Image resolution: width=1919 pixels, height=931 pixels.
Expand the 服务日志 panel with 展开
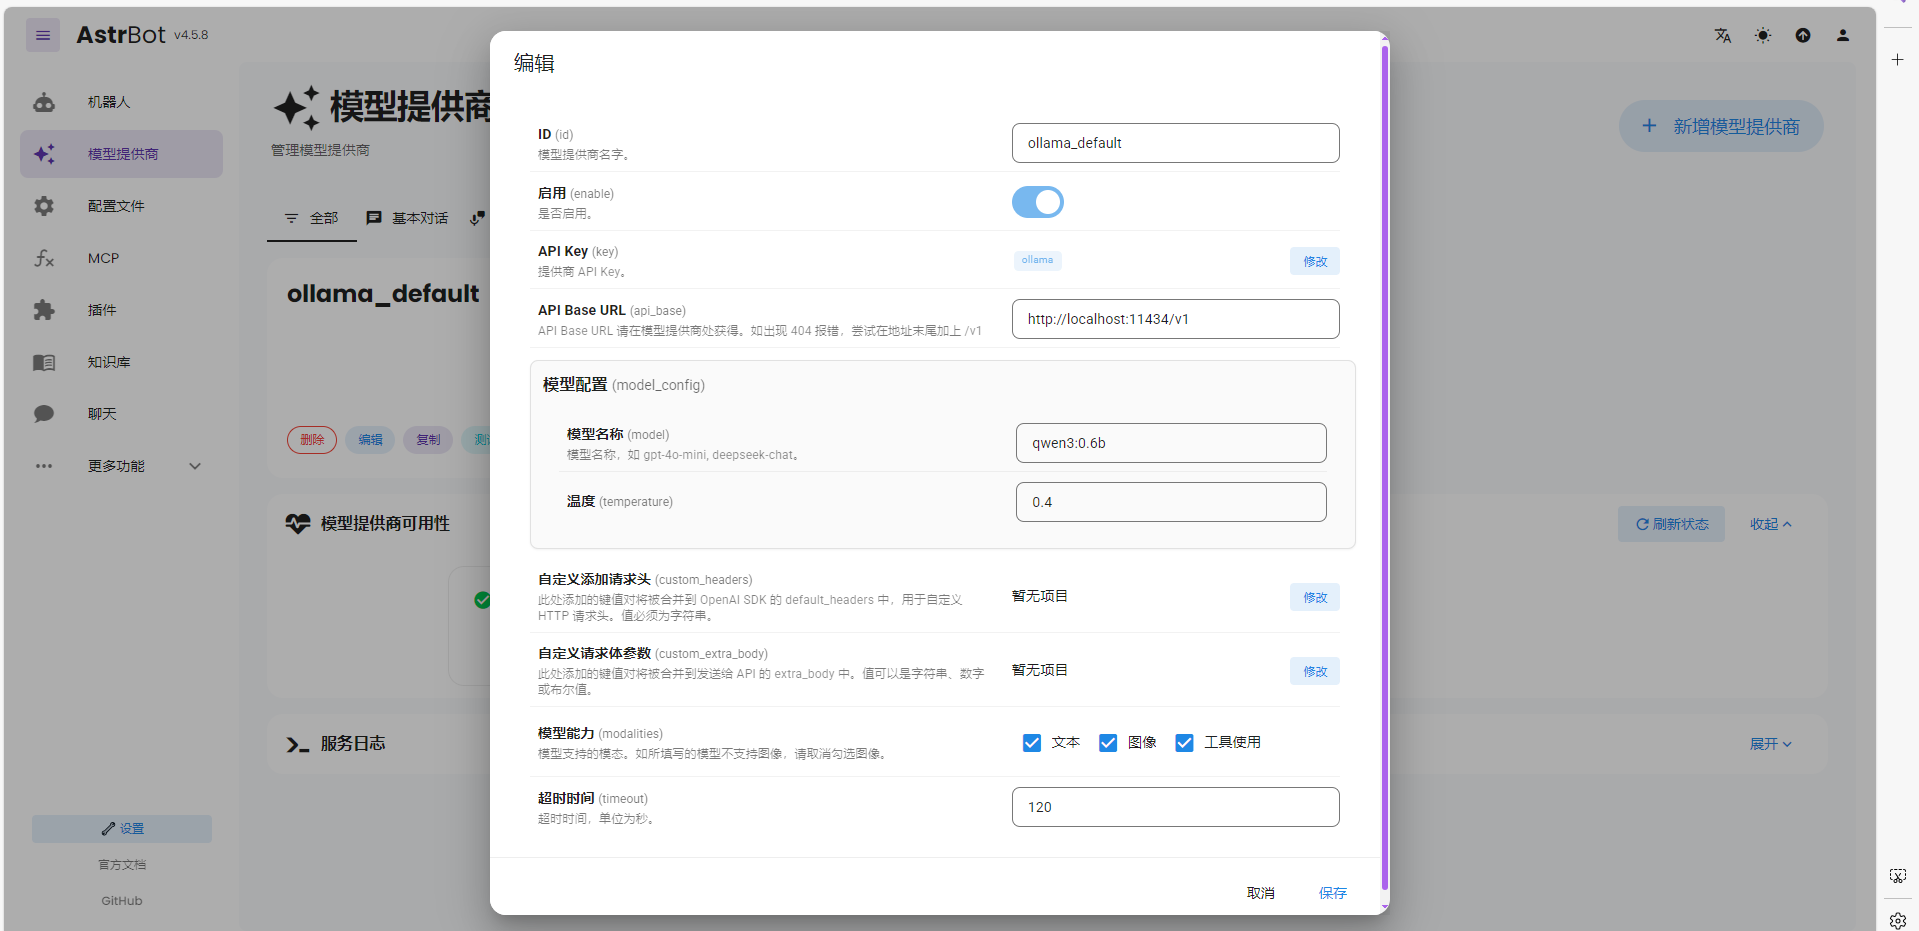1769,744
